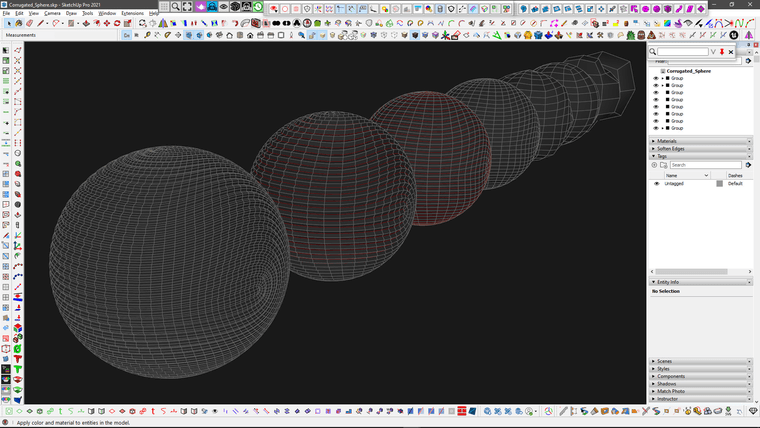This screenshot has height=428, width=760.
Task: Toggle visibility of the Untagged tag
Action: pos(656,184)
